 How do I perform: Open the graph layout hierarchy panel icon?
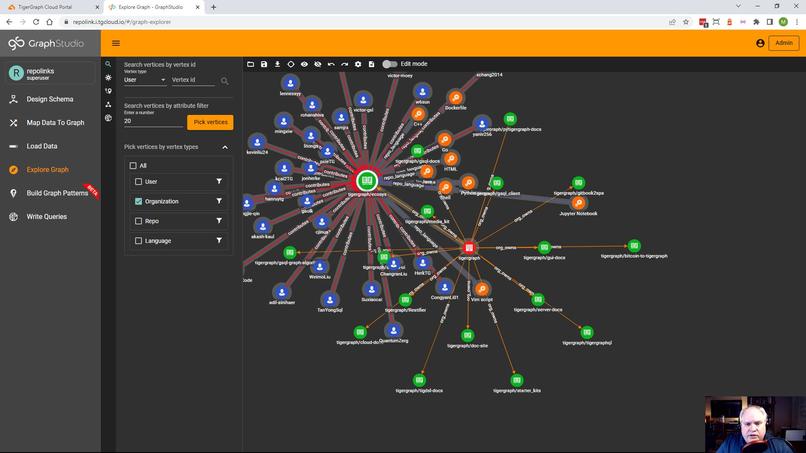108,104
